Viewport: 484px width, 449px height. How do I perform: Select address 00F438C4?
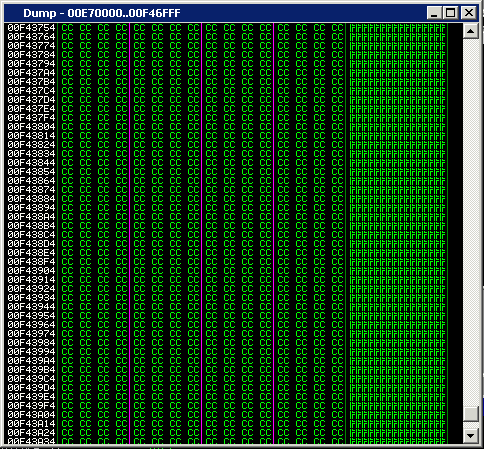[31, 235]
